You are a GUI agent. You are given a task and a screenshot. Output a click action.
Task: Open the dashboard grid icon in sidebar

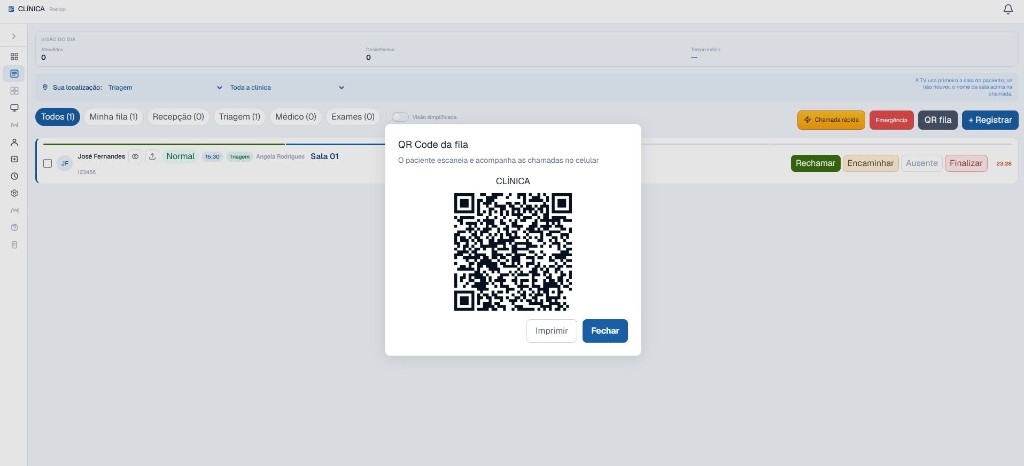point(14,57)
